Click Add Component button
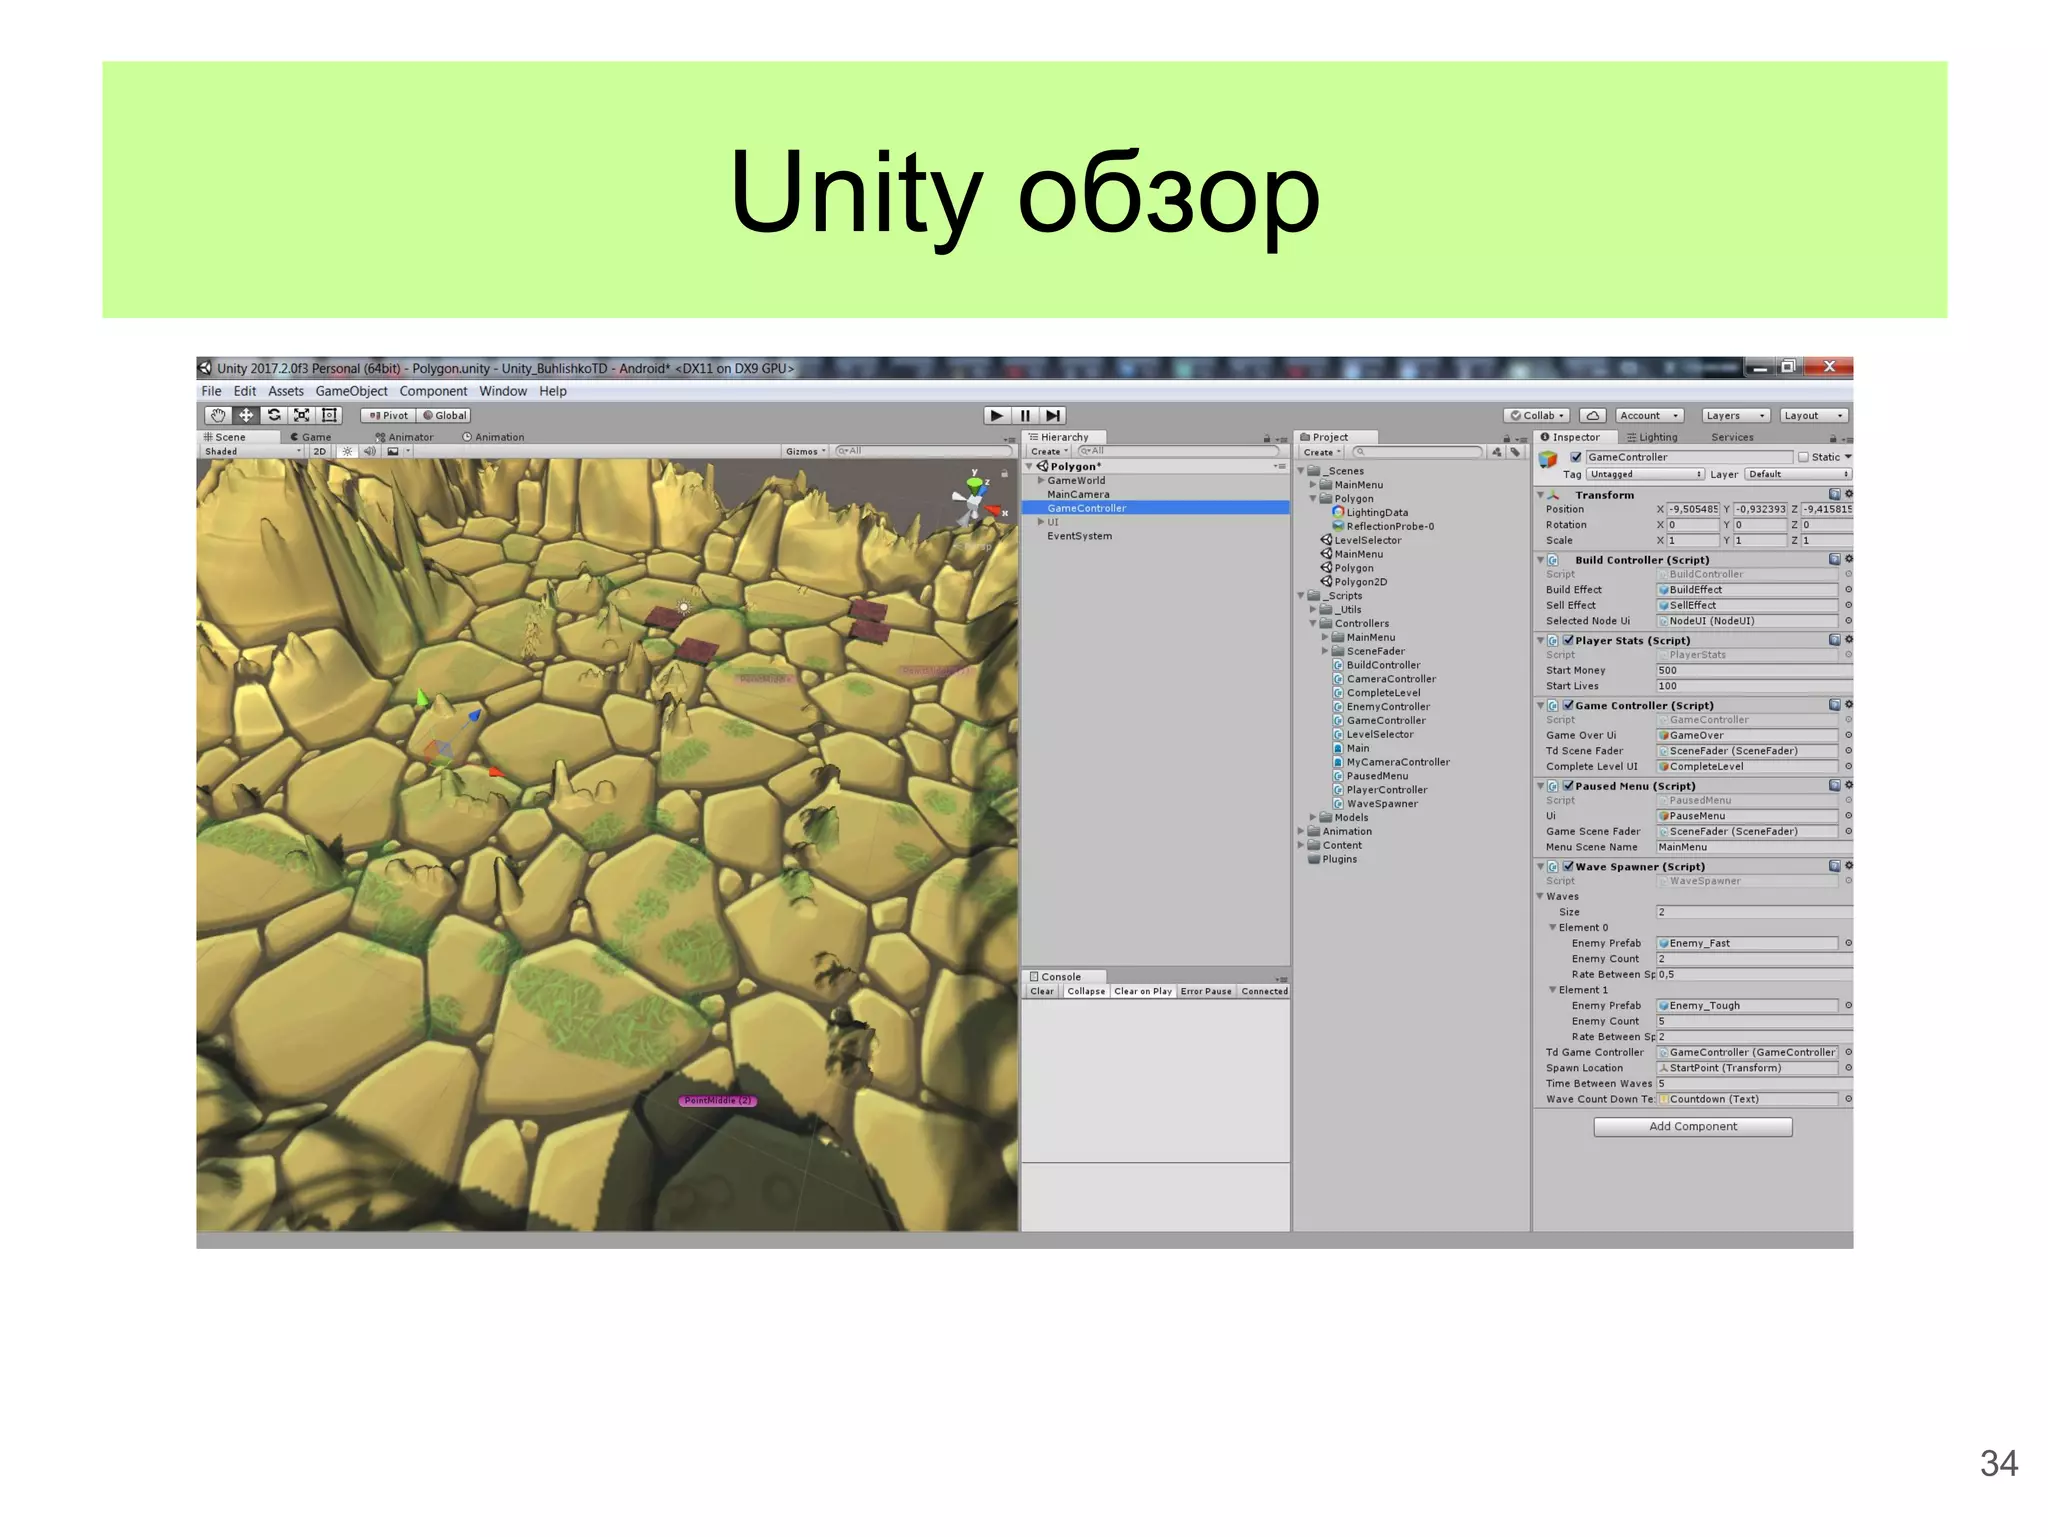2048x1537 pixels. click(x=1692, y=1126)
